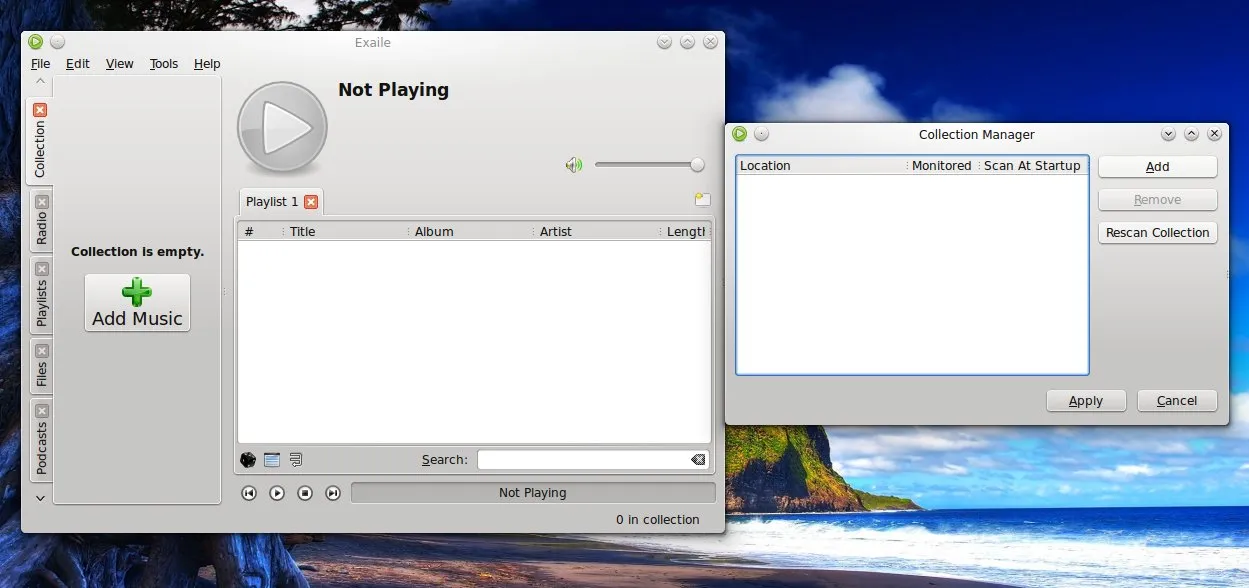
Task: Click the green plus Add Music button
Action: [x=137, y=303]
